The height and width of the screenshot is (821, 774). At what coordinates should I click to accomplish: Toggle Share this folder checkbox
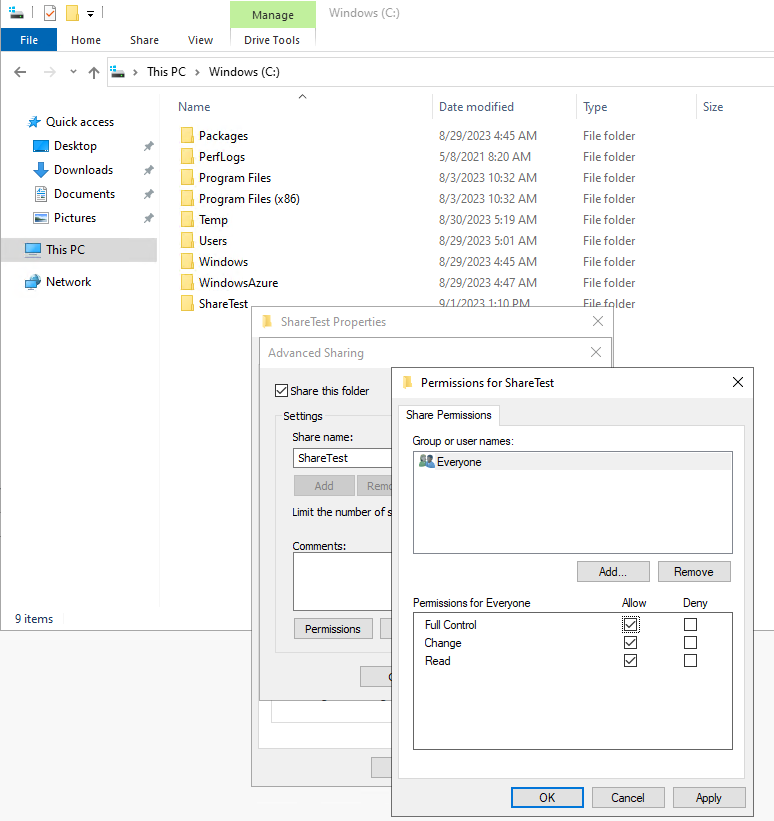pos(281,391)
